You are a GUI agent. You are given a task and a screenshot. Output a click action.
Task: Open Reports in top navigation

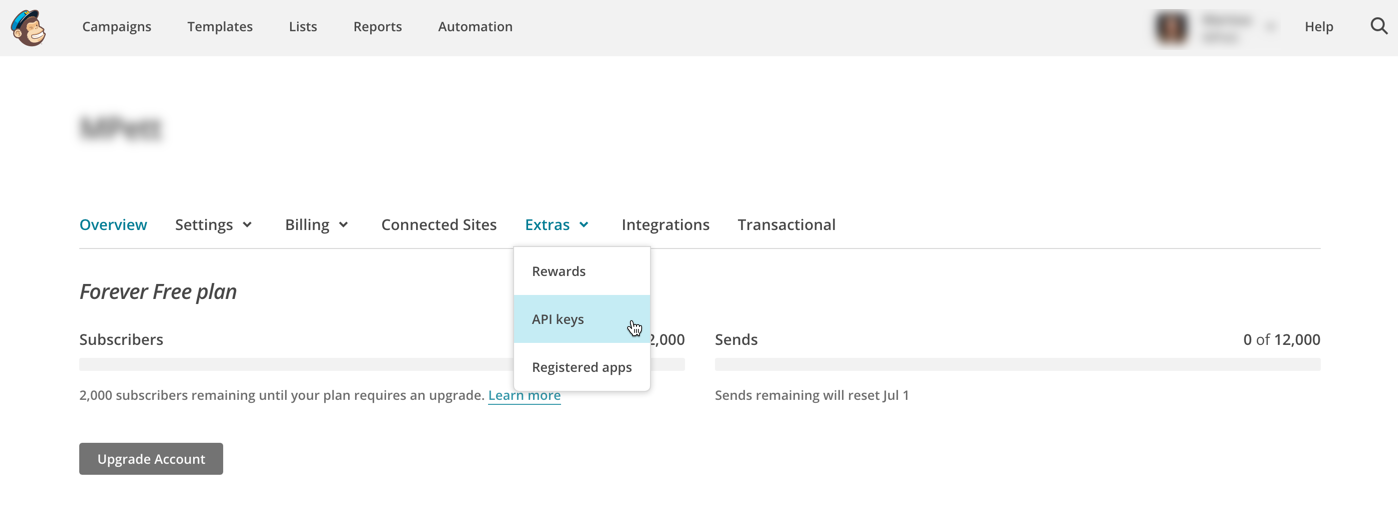coord(377,27)
